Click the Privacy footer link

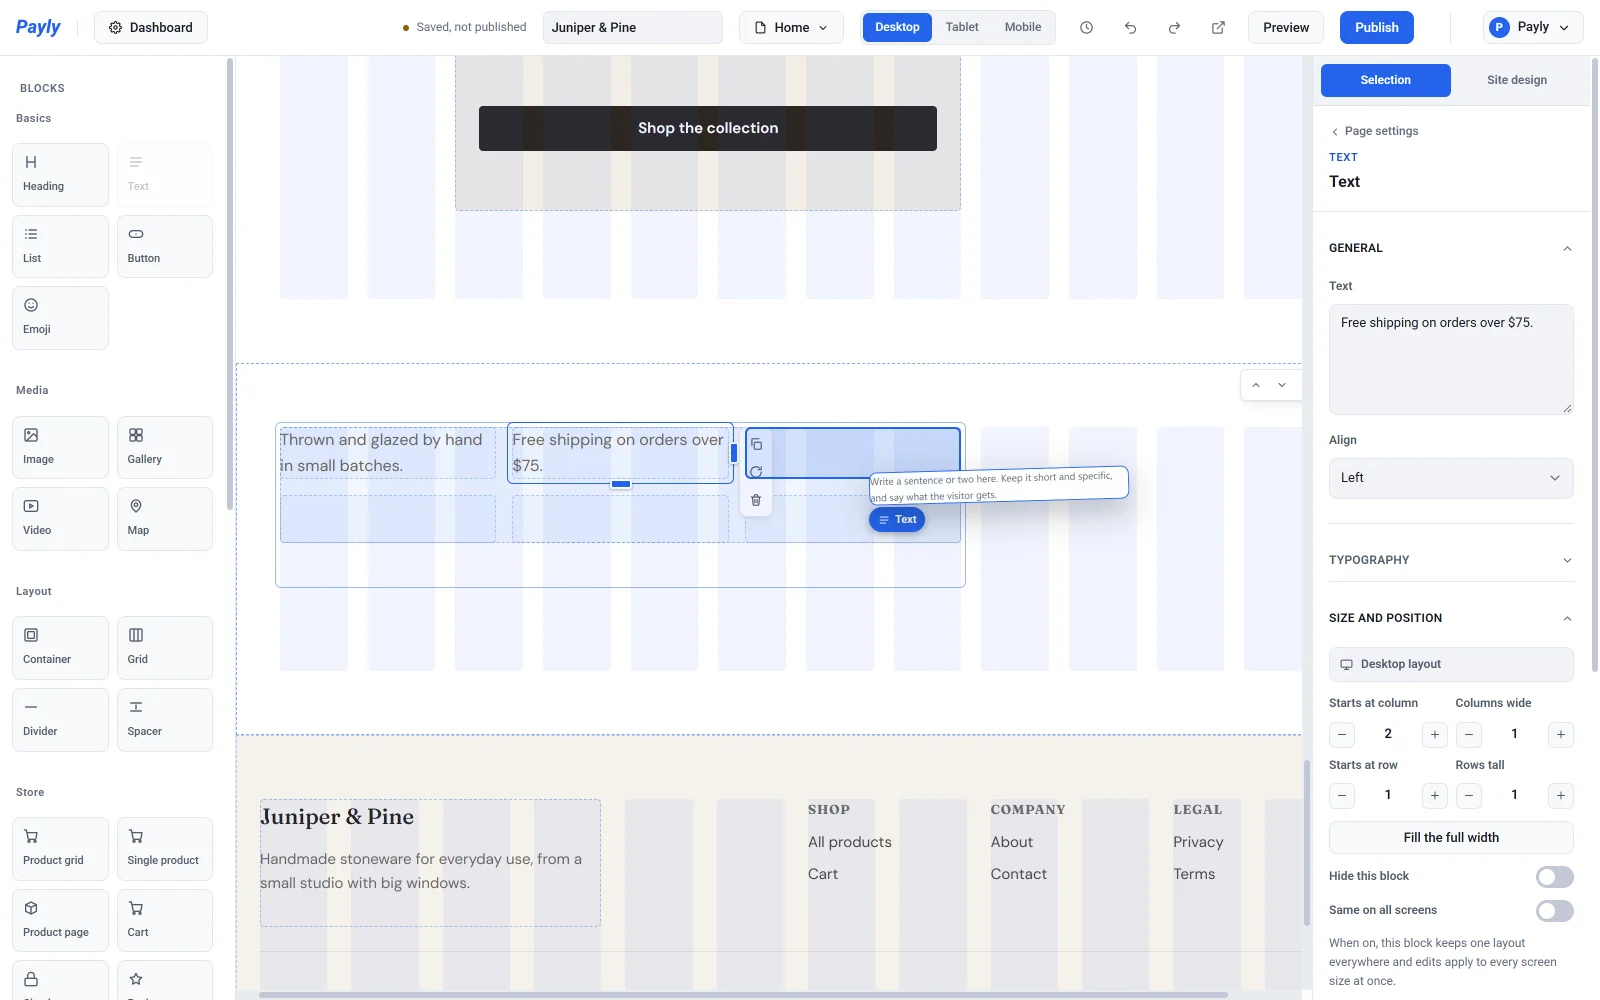pyautogui.click(x=1198, y=842)
